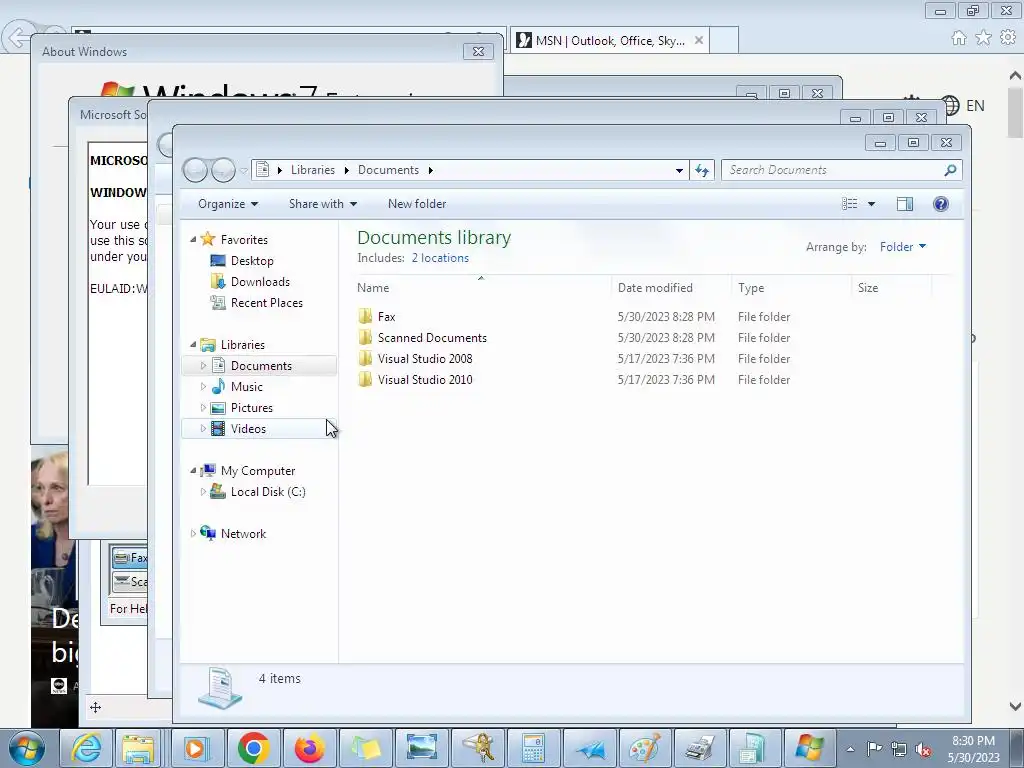This screenshot has height=768, width=1024.
Task: Click New folder button
Action: point(417,204)
